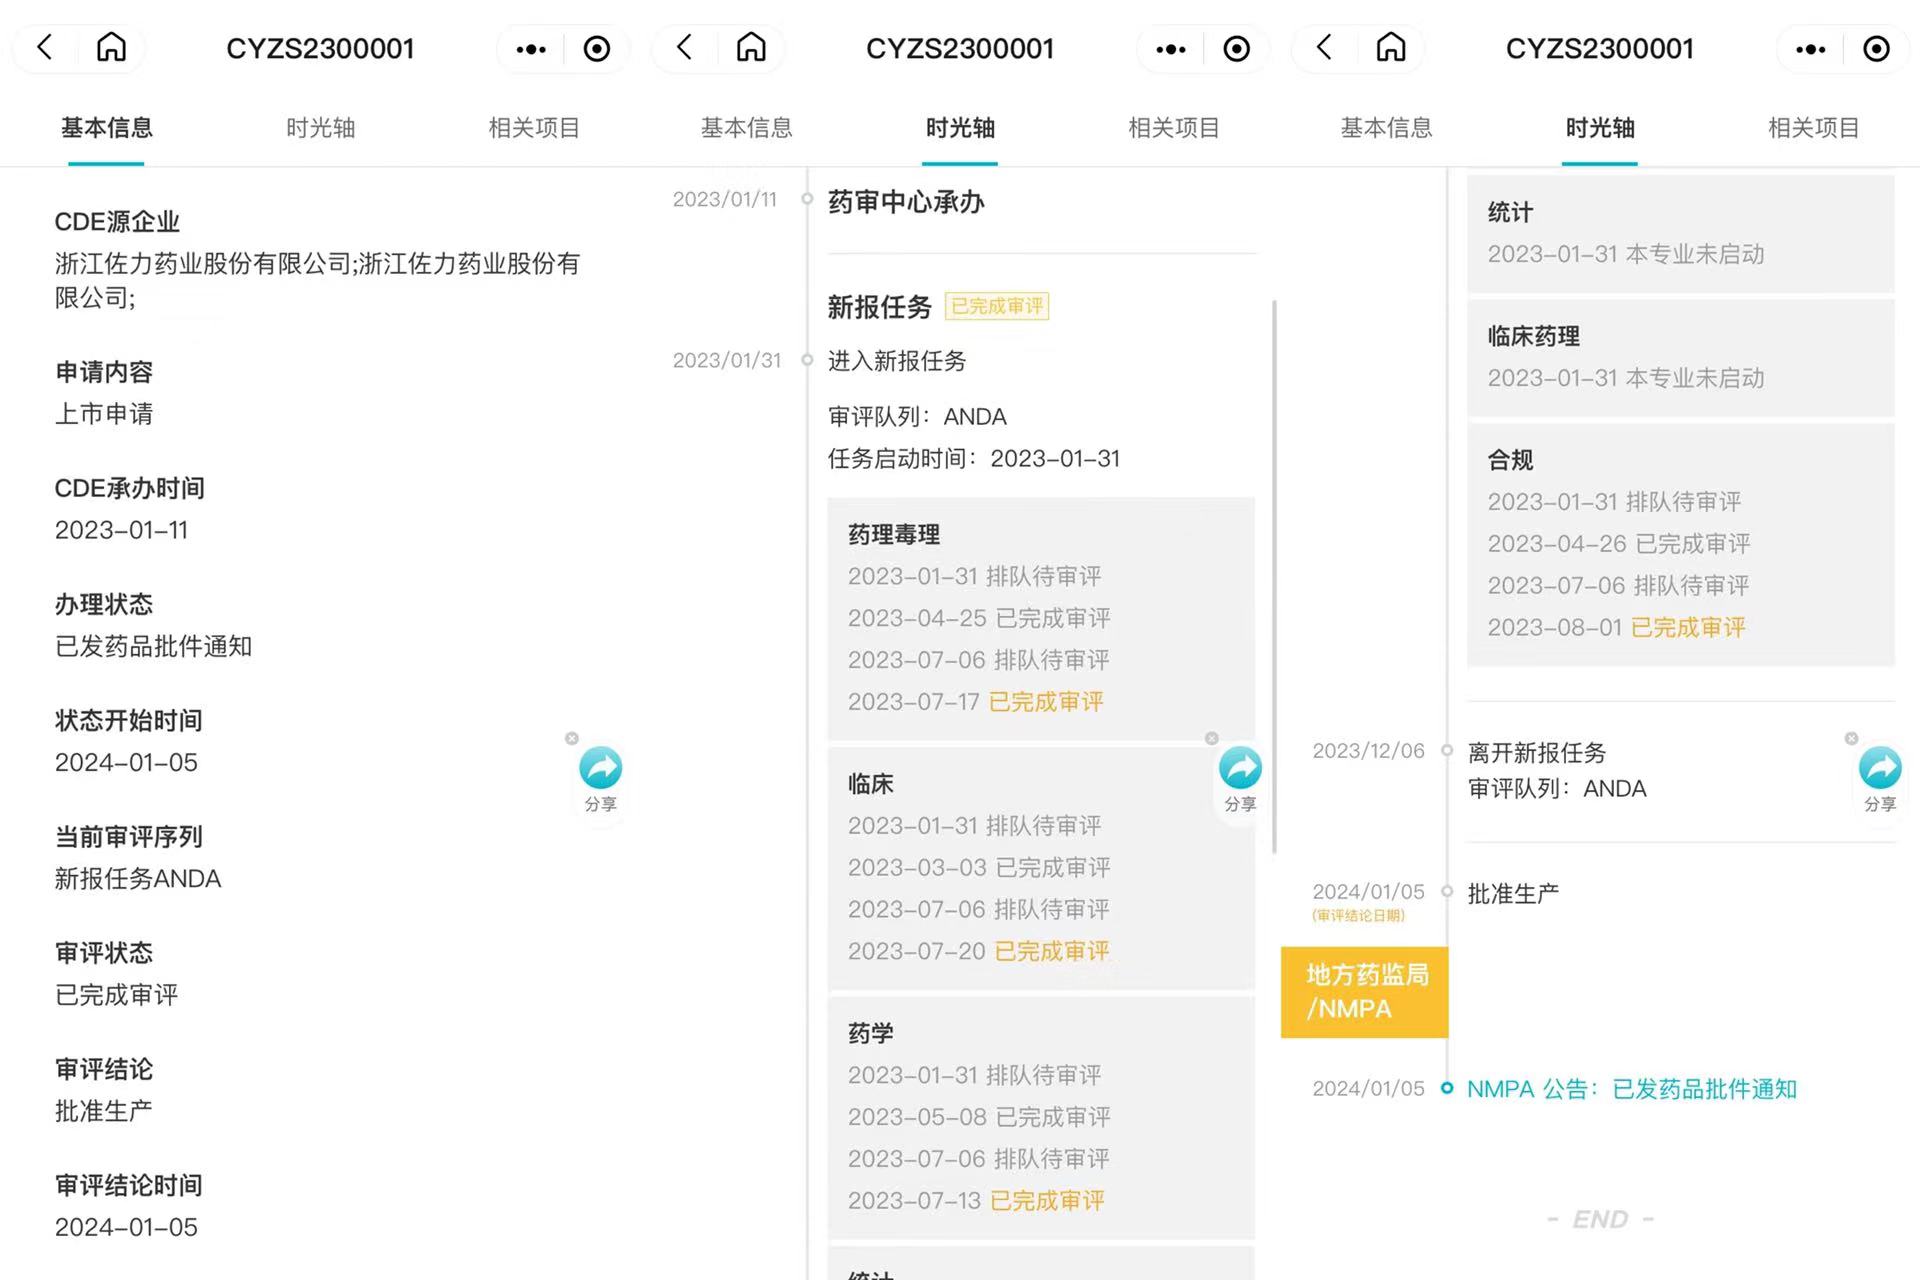Viewport: 1920px width, 1280px height.
Task: Select the 2023/12/06 timeline marker dot
Action: click(1447, 750)
